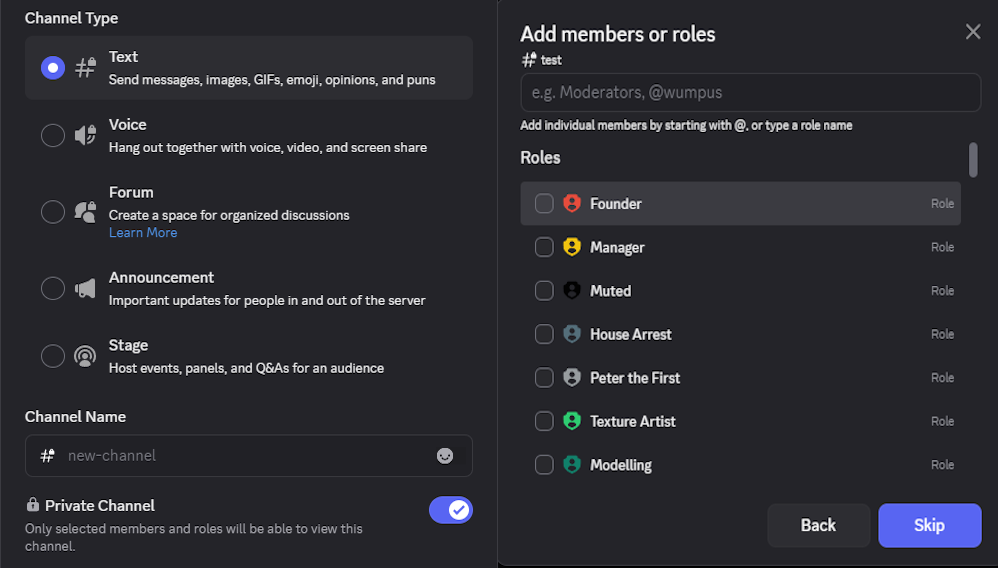This screenshot has width=998, height=568.
Task: Select the Voice channel type radio button
Action: [53, 135]
